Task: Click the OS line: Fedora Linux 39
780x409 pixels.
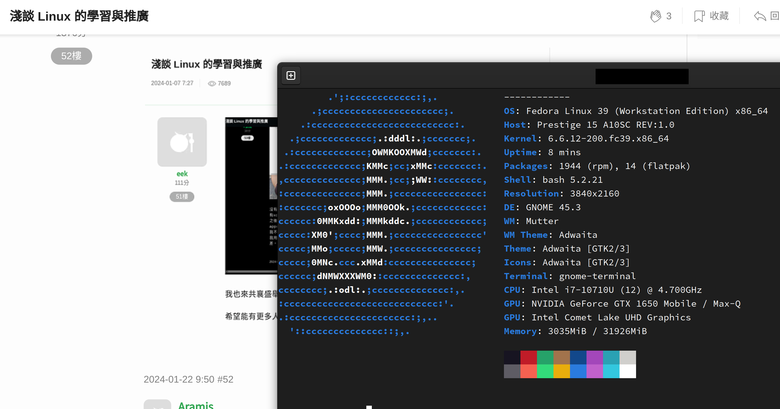Action: click(x=636, y=111)
